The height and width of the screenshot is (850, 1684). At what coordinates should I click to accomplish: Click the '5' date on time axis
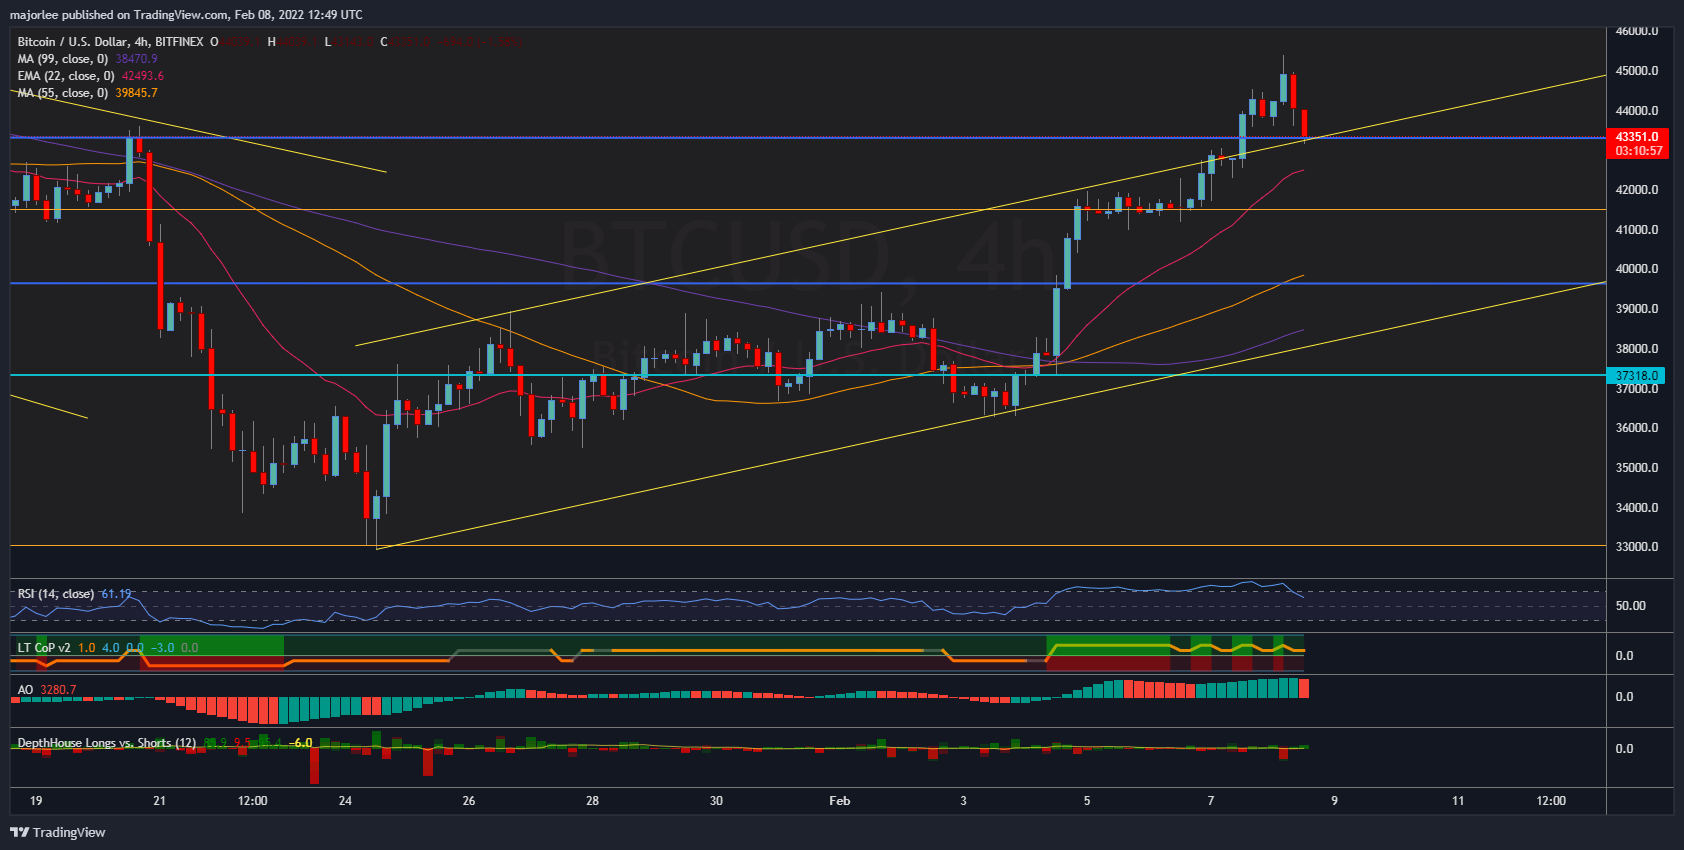1087,801
